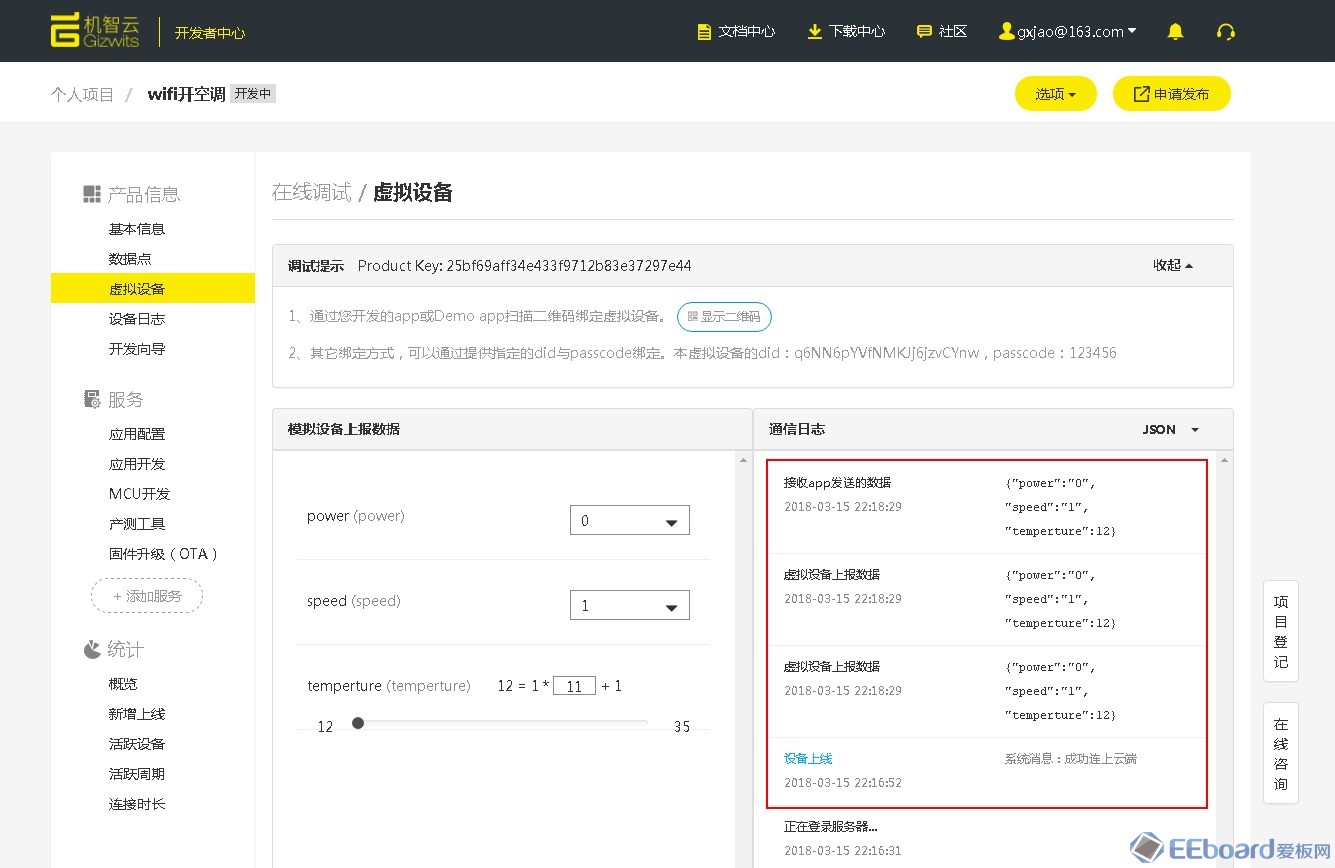Open 下载中心 in the top navigation
Image resolution: width=1335 pixels, height=868 pixels.
tap(846, 32)
